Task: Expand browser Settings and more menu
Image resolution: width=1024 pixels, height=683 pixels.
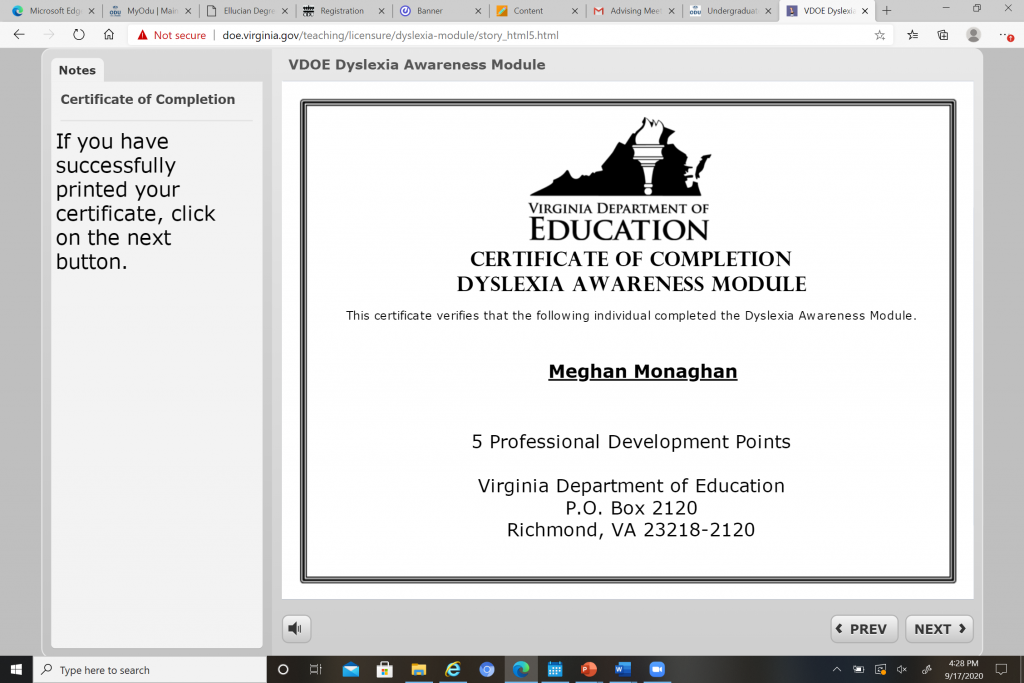Action: 1005,35
